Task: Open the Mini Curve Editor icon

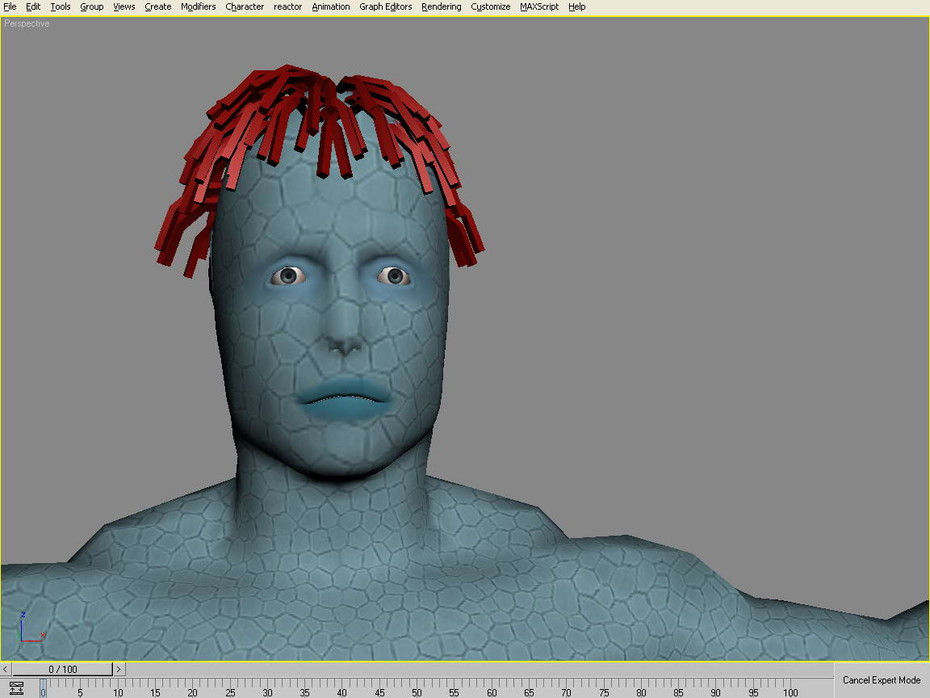Action: (16, 688)
